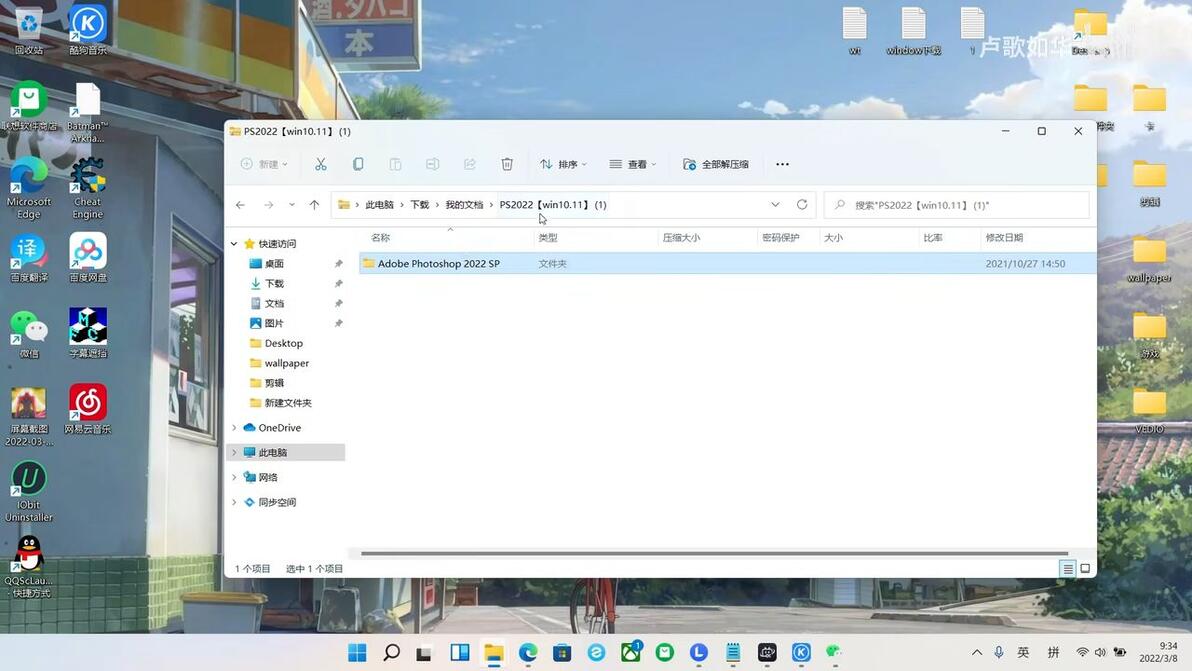Sort by the 类型 column header
The image size is (1192, 671).
point(548,238)
